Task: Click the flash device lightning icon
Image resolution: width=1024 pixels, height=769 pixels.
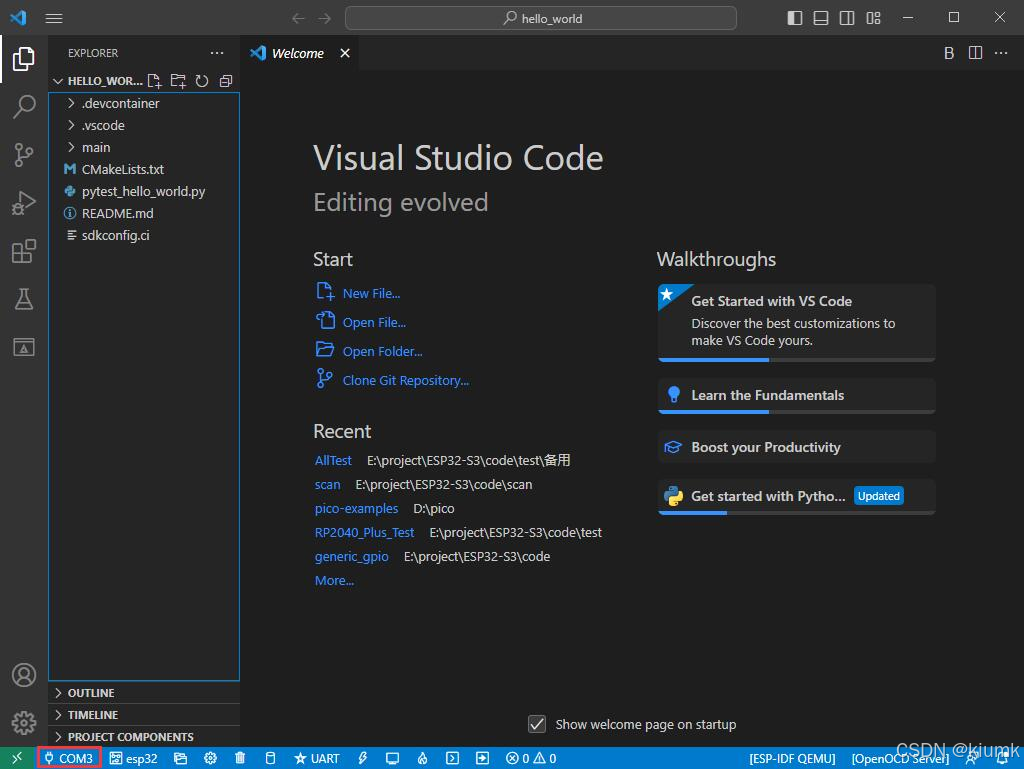Action: pos(362,758)
